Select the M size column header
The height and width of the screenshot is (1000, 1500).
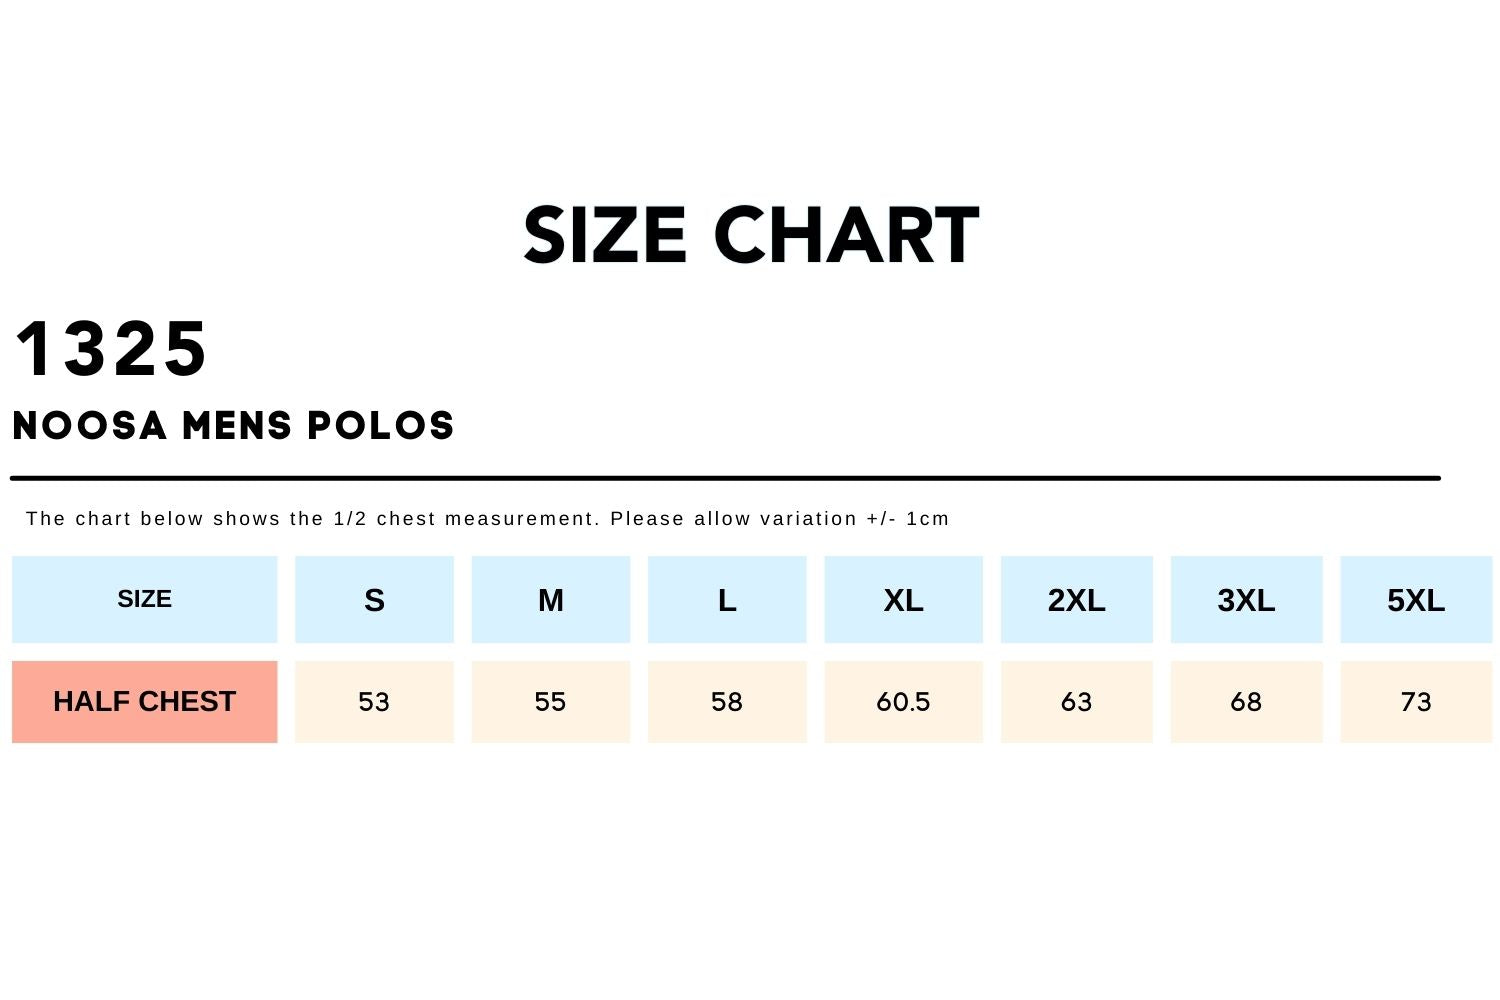[551, 600]
